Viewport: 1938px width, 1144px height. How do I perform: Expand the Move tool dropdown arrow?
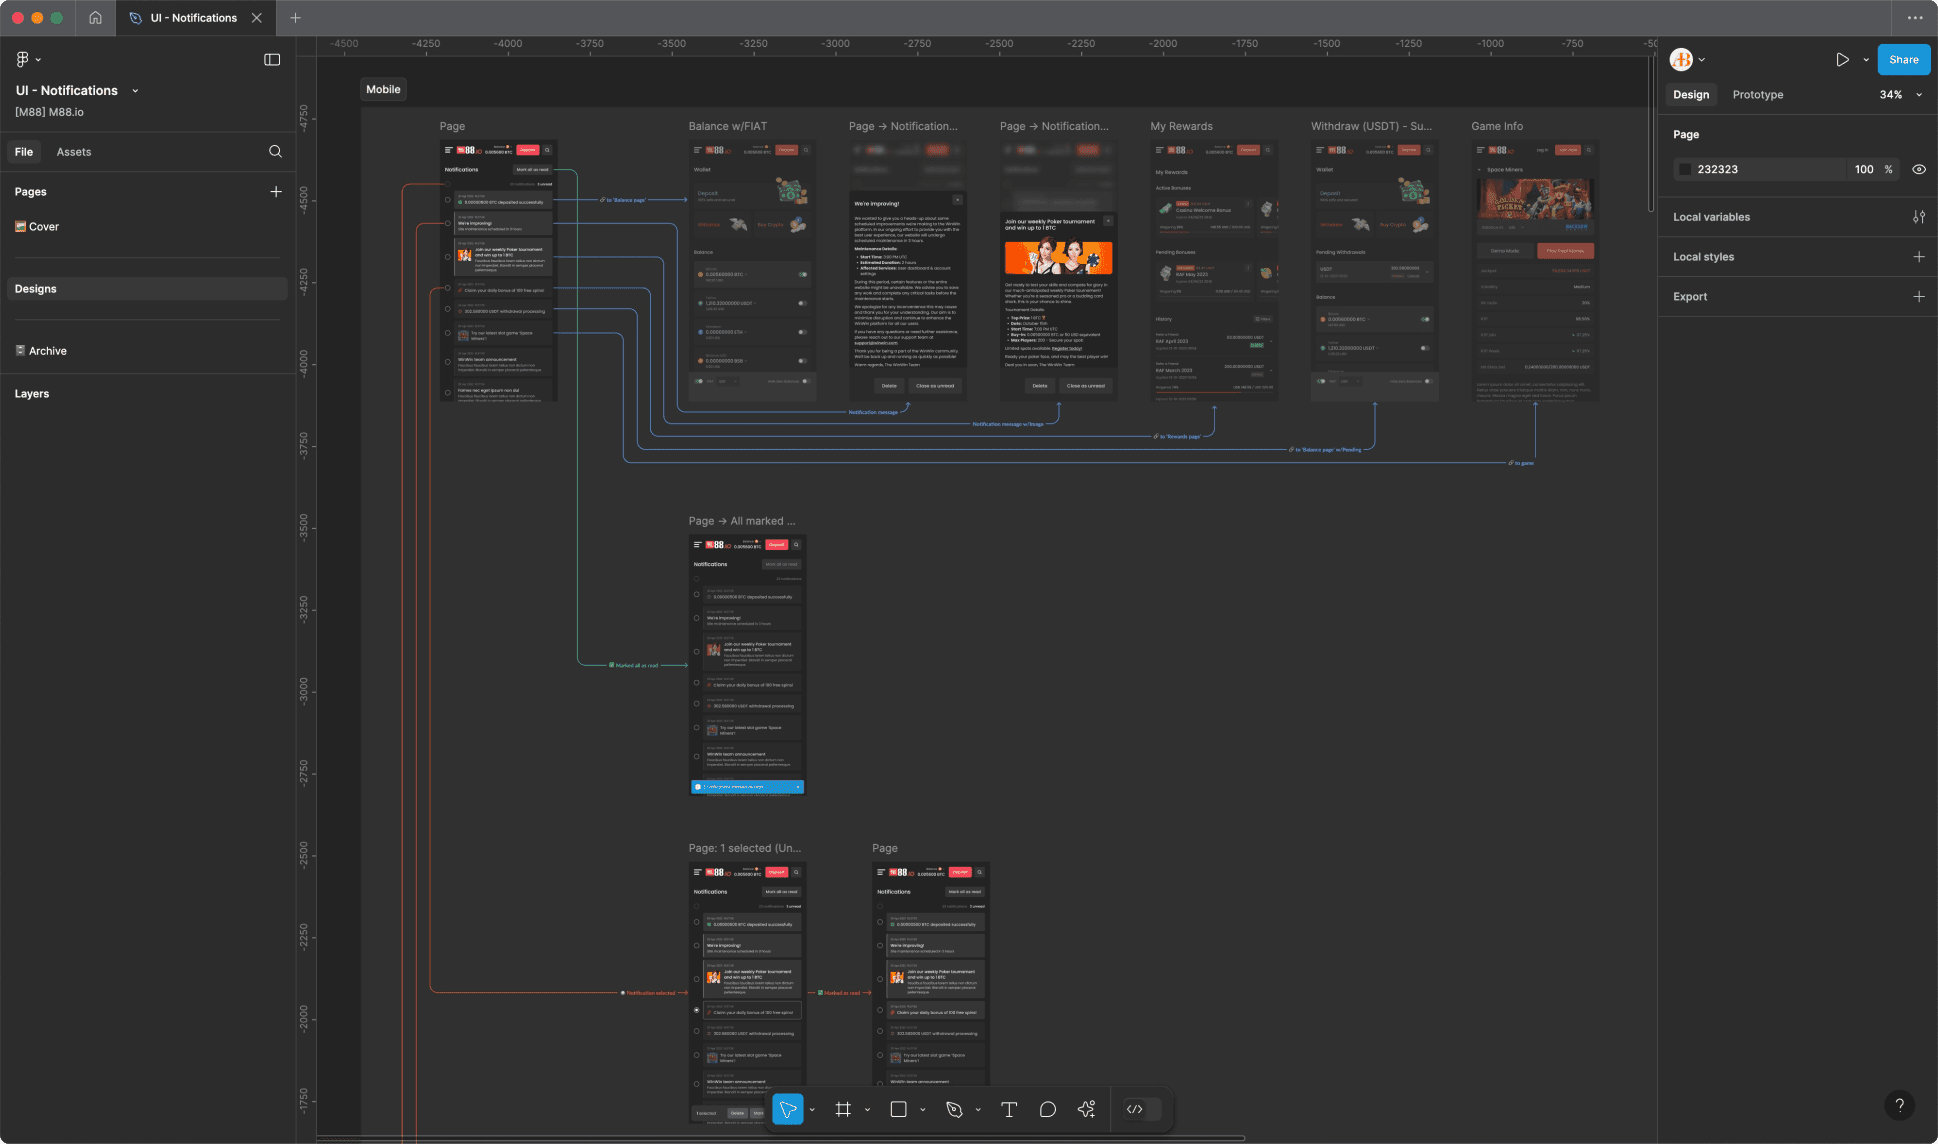click(x=811, y=1109)
